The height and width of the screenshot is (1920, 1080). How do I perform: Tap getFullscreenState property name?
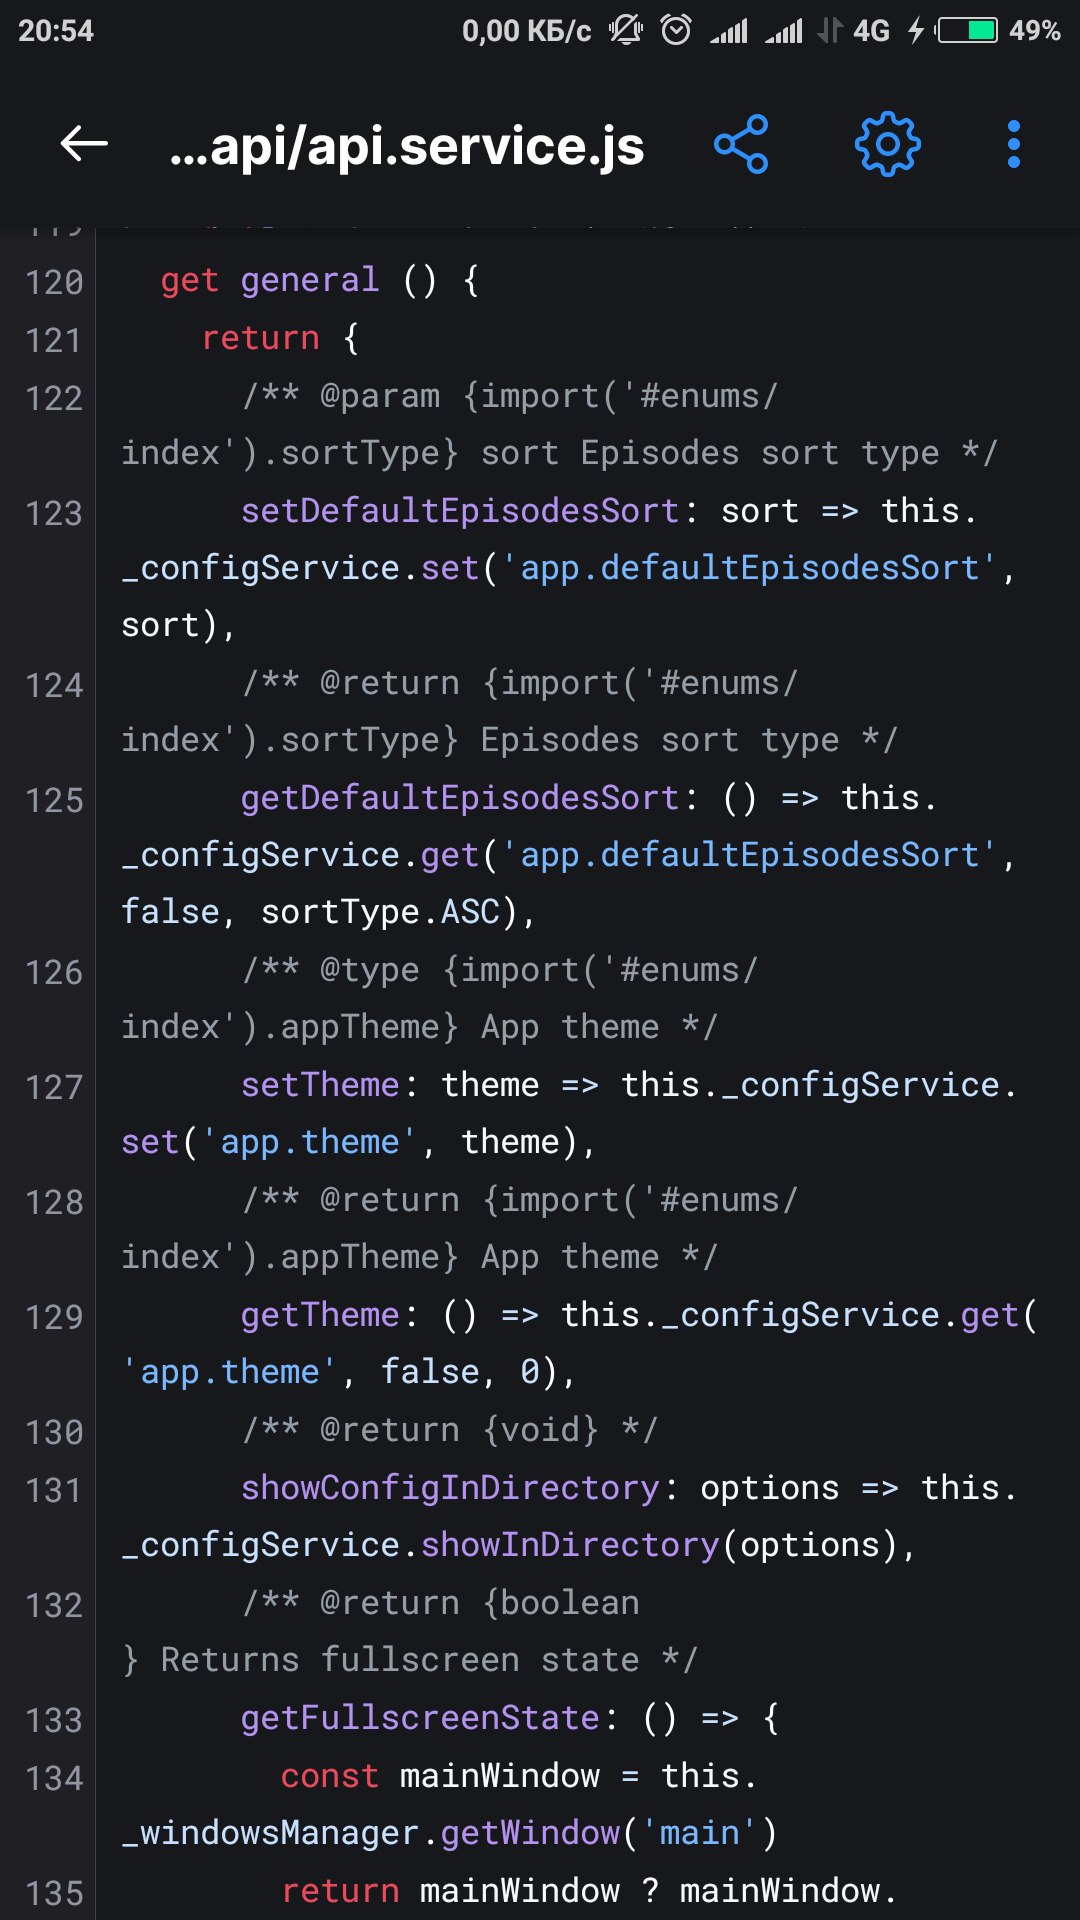coord(420,1718)
